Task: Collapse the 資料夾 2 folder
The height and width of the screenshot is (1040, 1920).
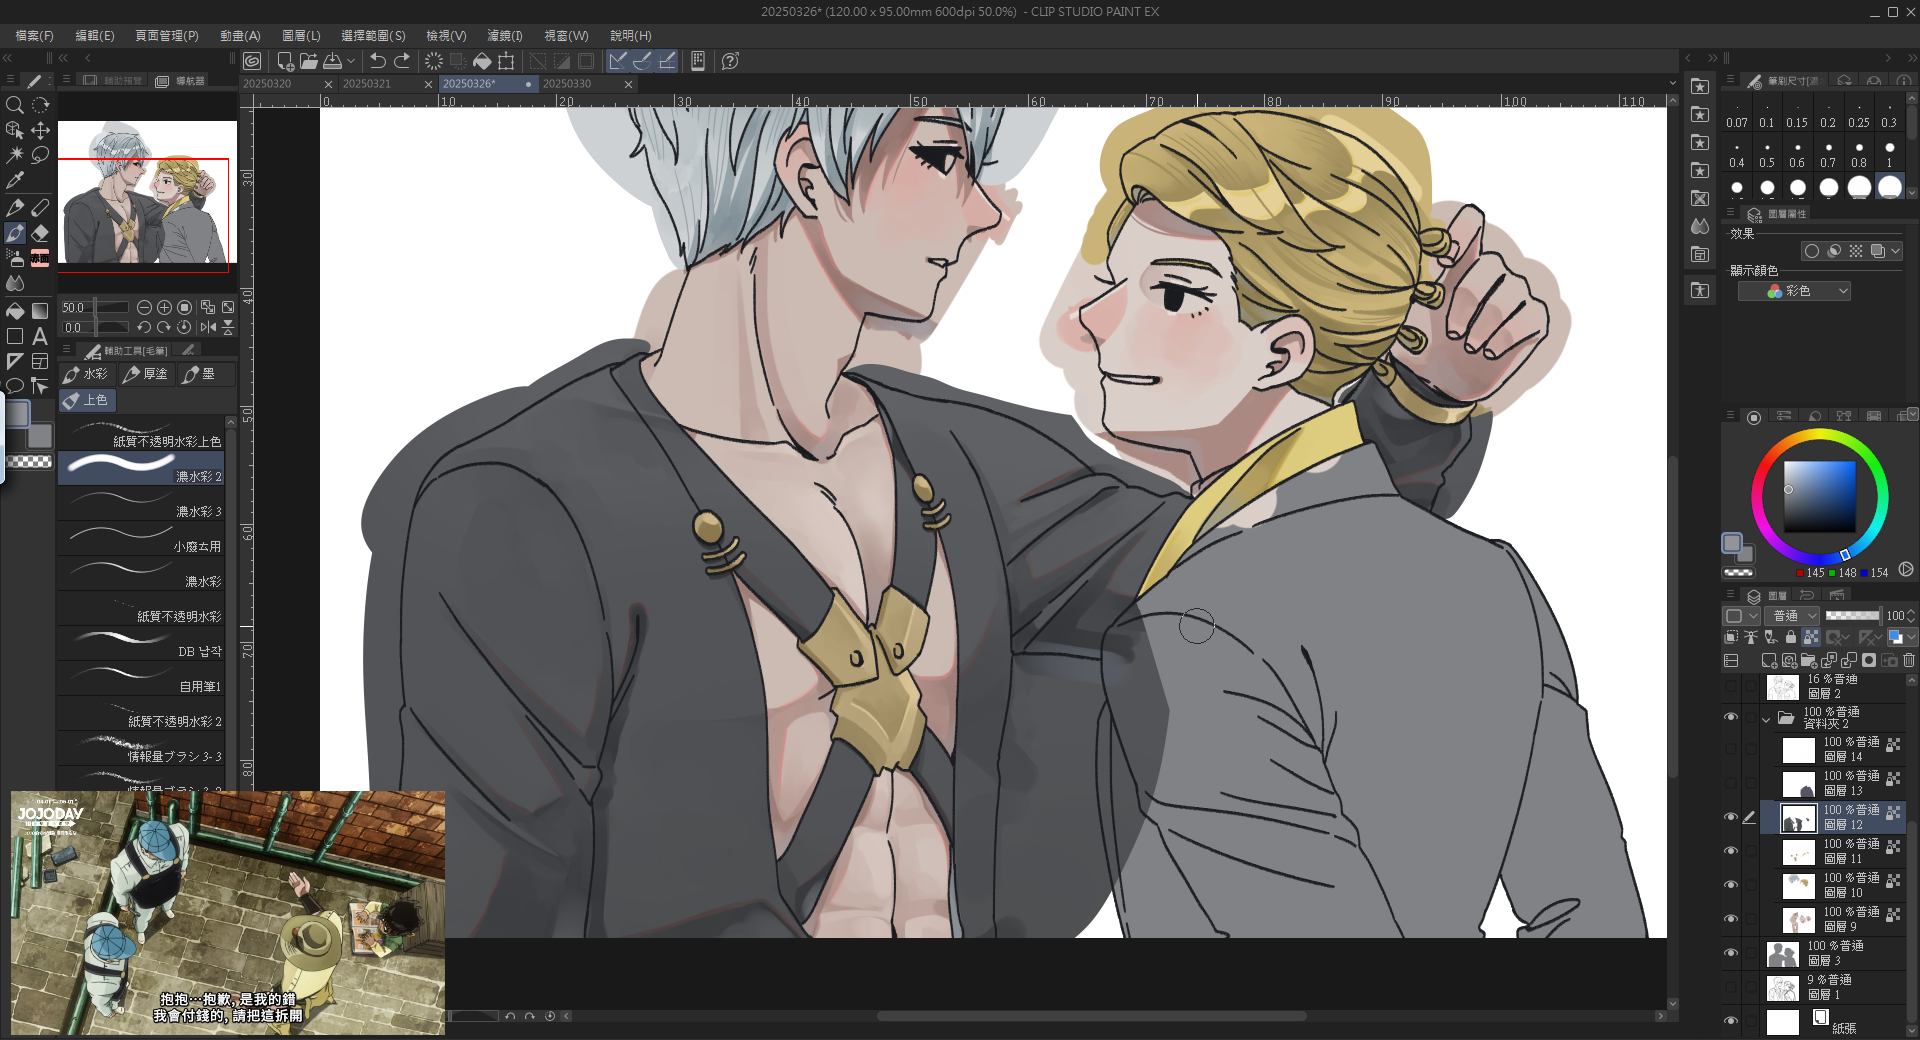Action: point(1766,719)
